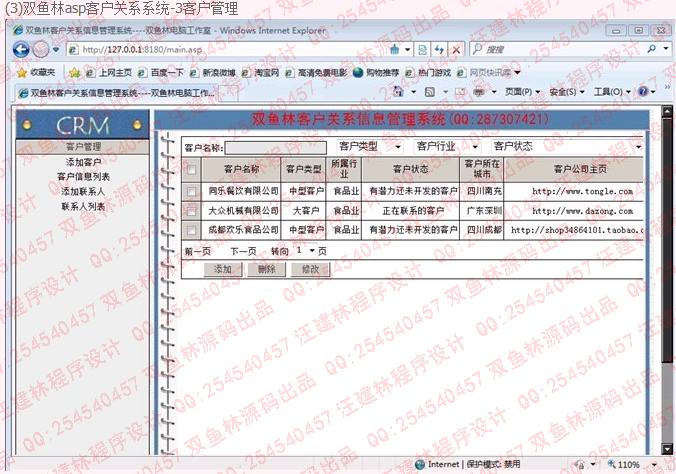Click the Refresh icon in address bar

click(x=439, y=50)
